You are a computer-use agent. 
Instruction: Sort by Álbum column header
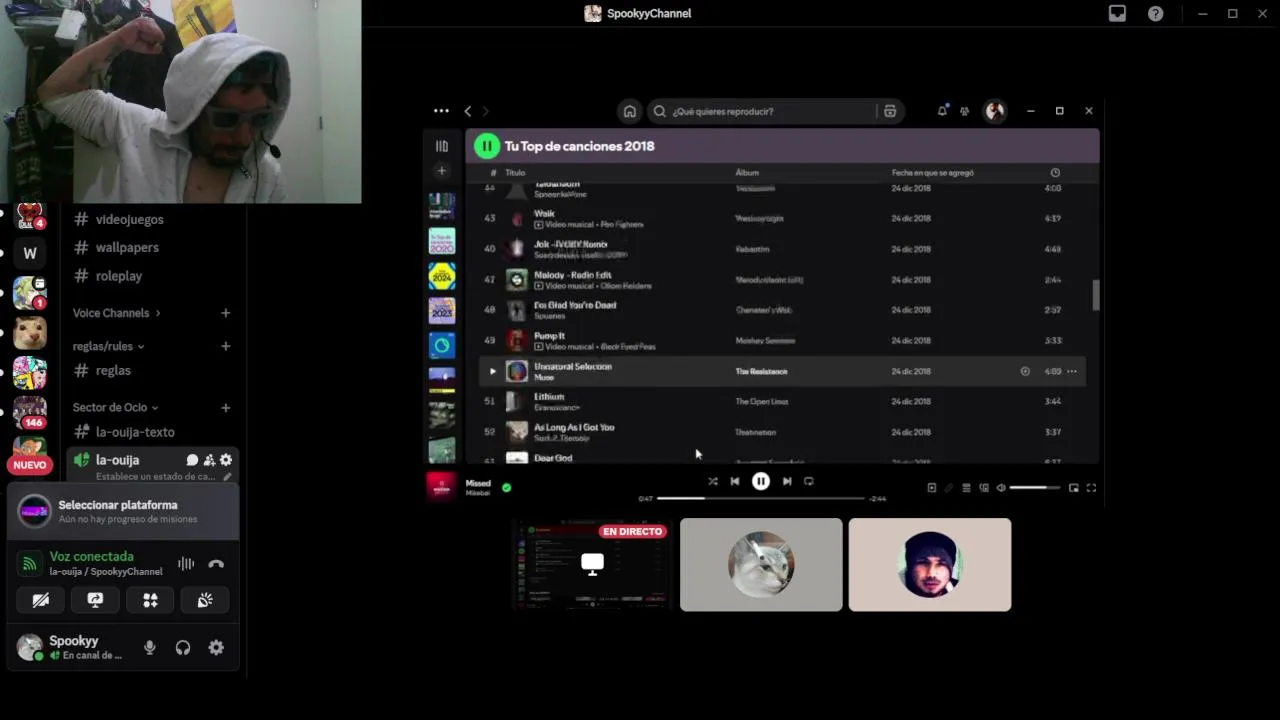747,173
